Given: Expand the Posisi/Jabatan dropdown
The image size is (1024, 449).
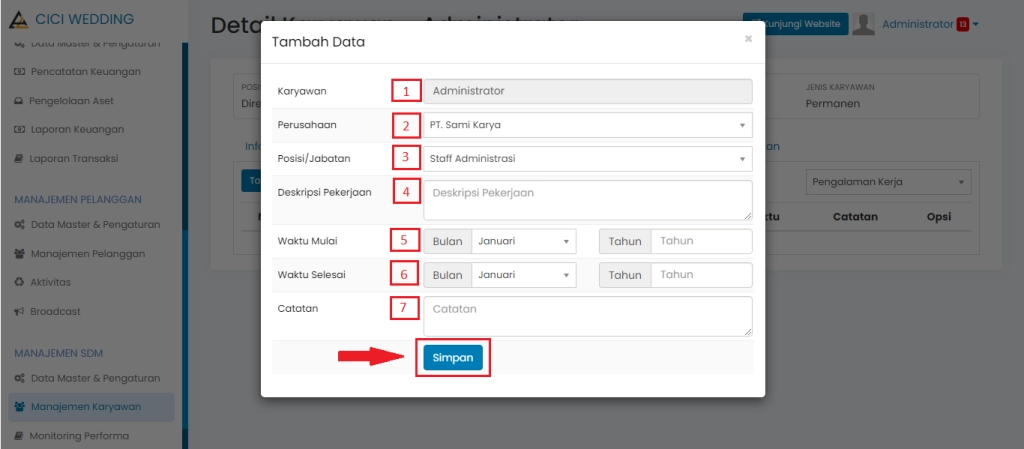Looking at the screenshot, I should pyautogui.click(x=587, y=158).
